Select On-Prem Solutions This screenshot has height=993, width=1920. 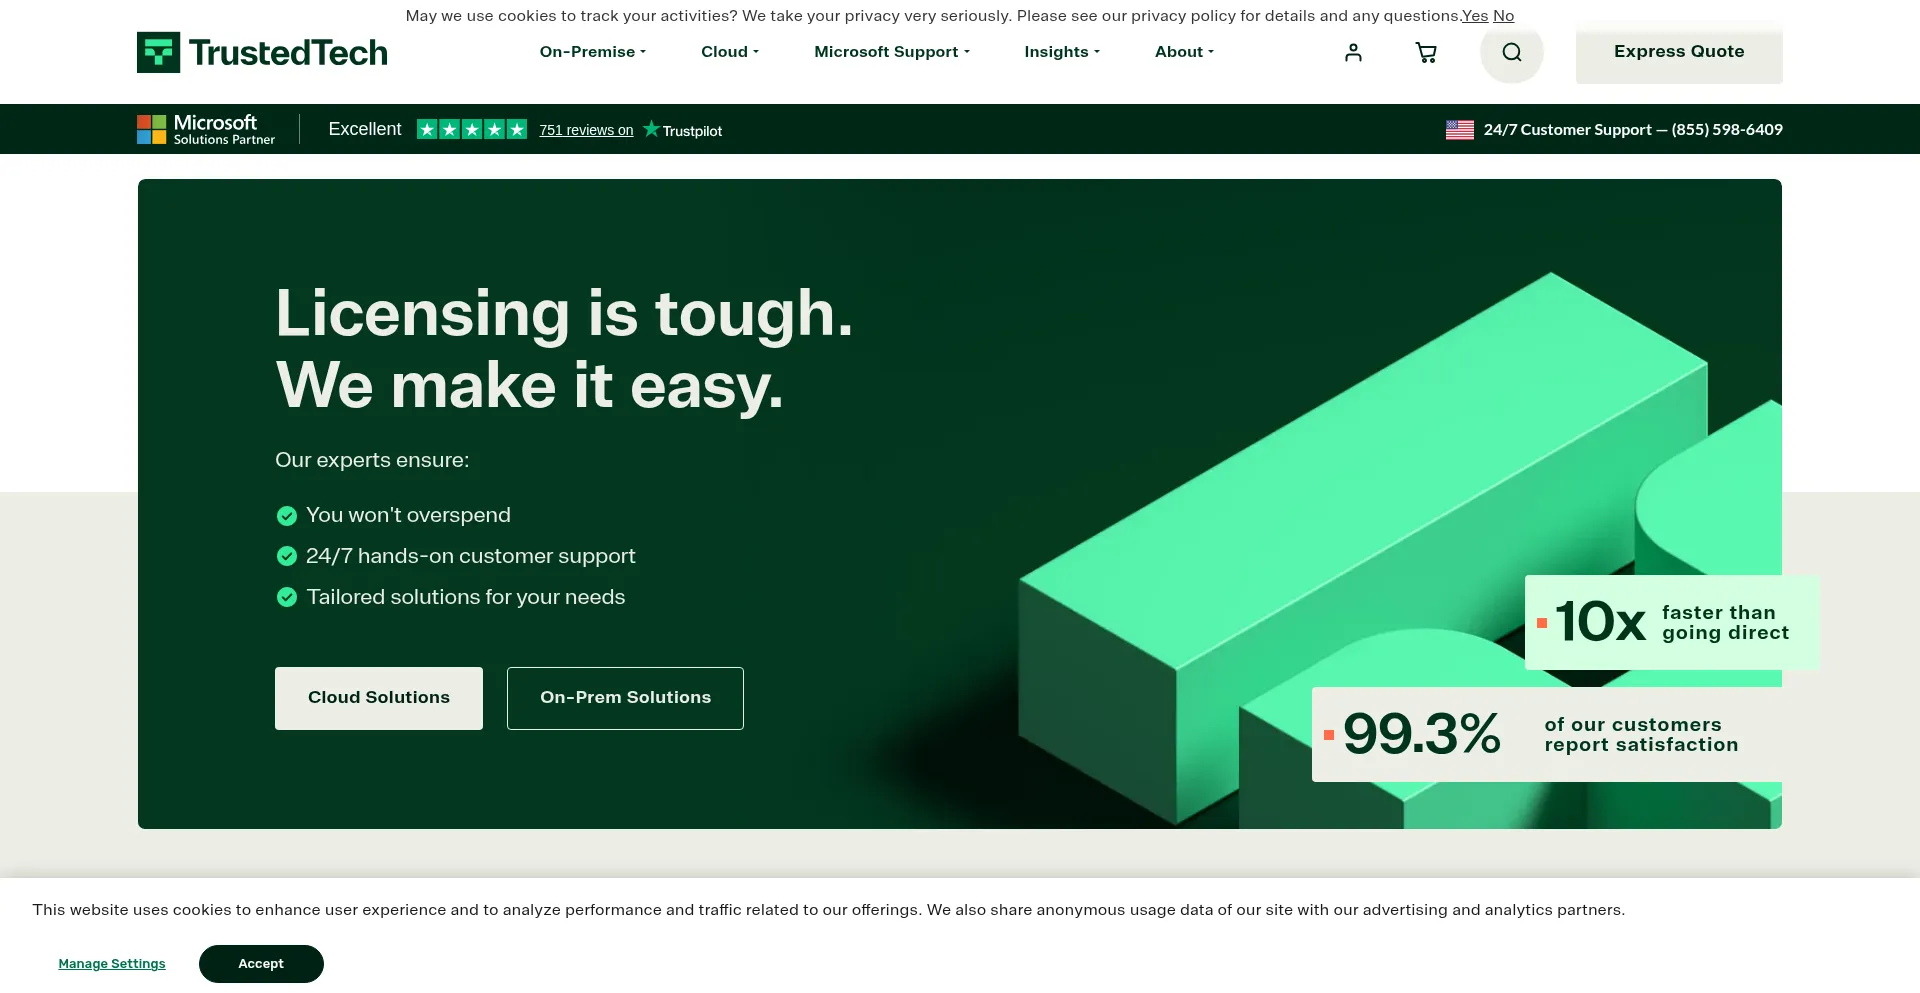[625, 698]
